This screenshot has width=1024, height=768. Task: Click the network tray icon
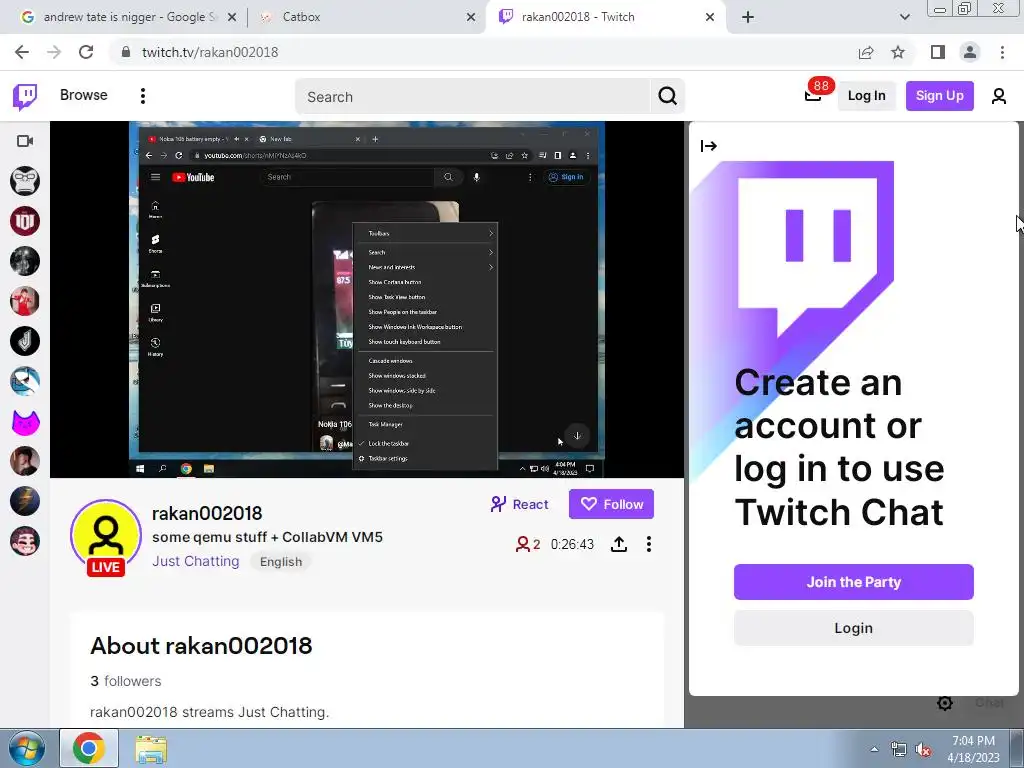pos(899,749)
